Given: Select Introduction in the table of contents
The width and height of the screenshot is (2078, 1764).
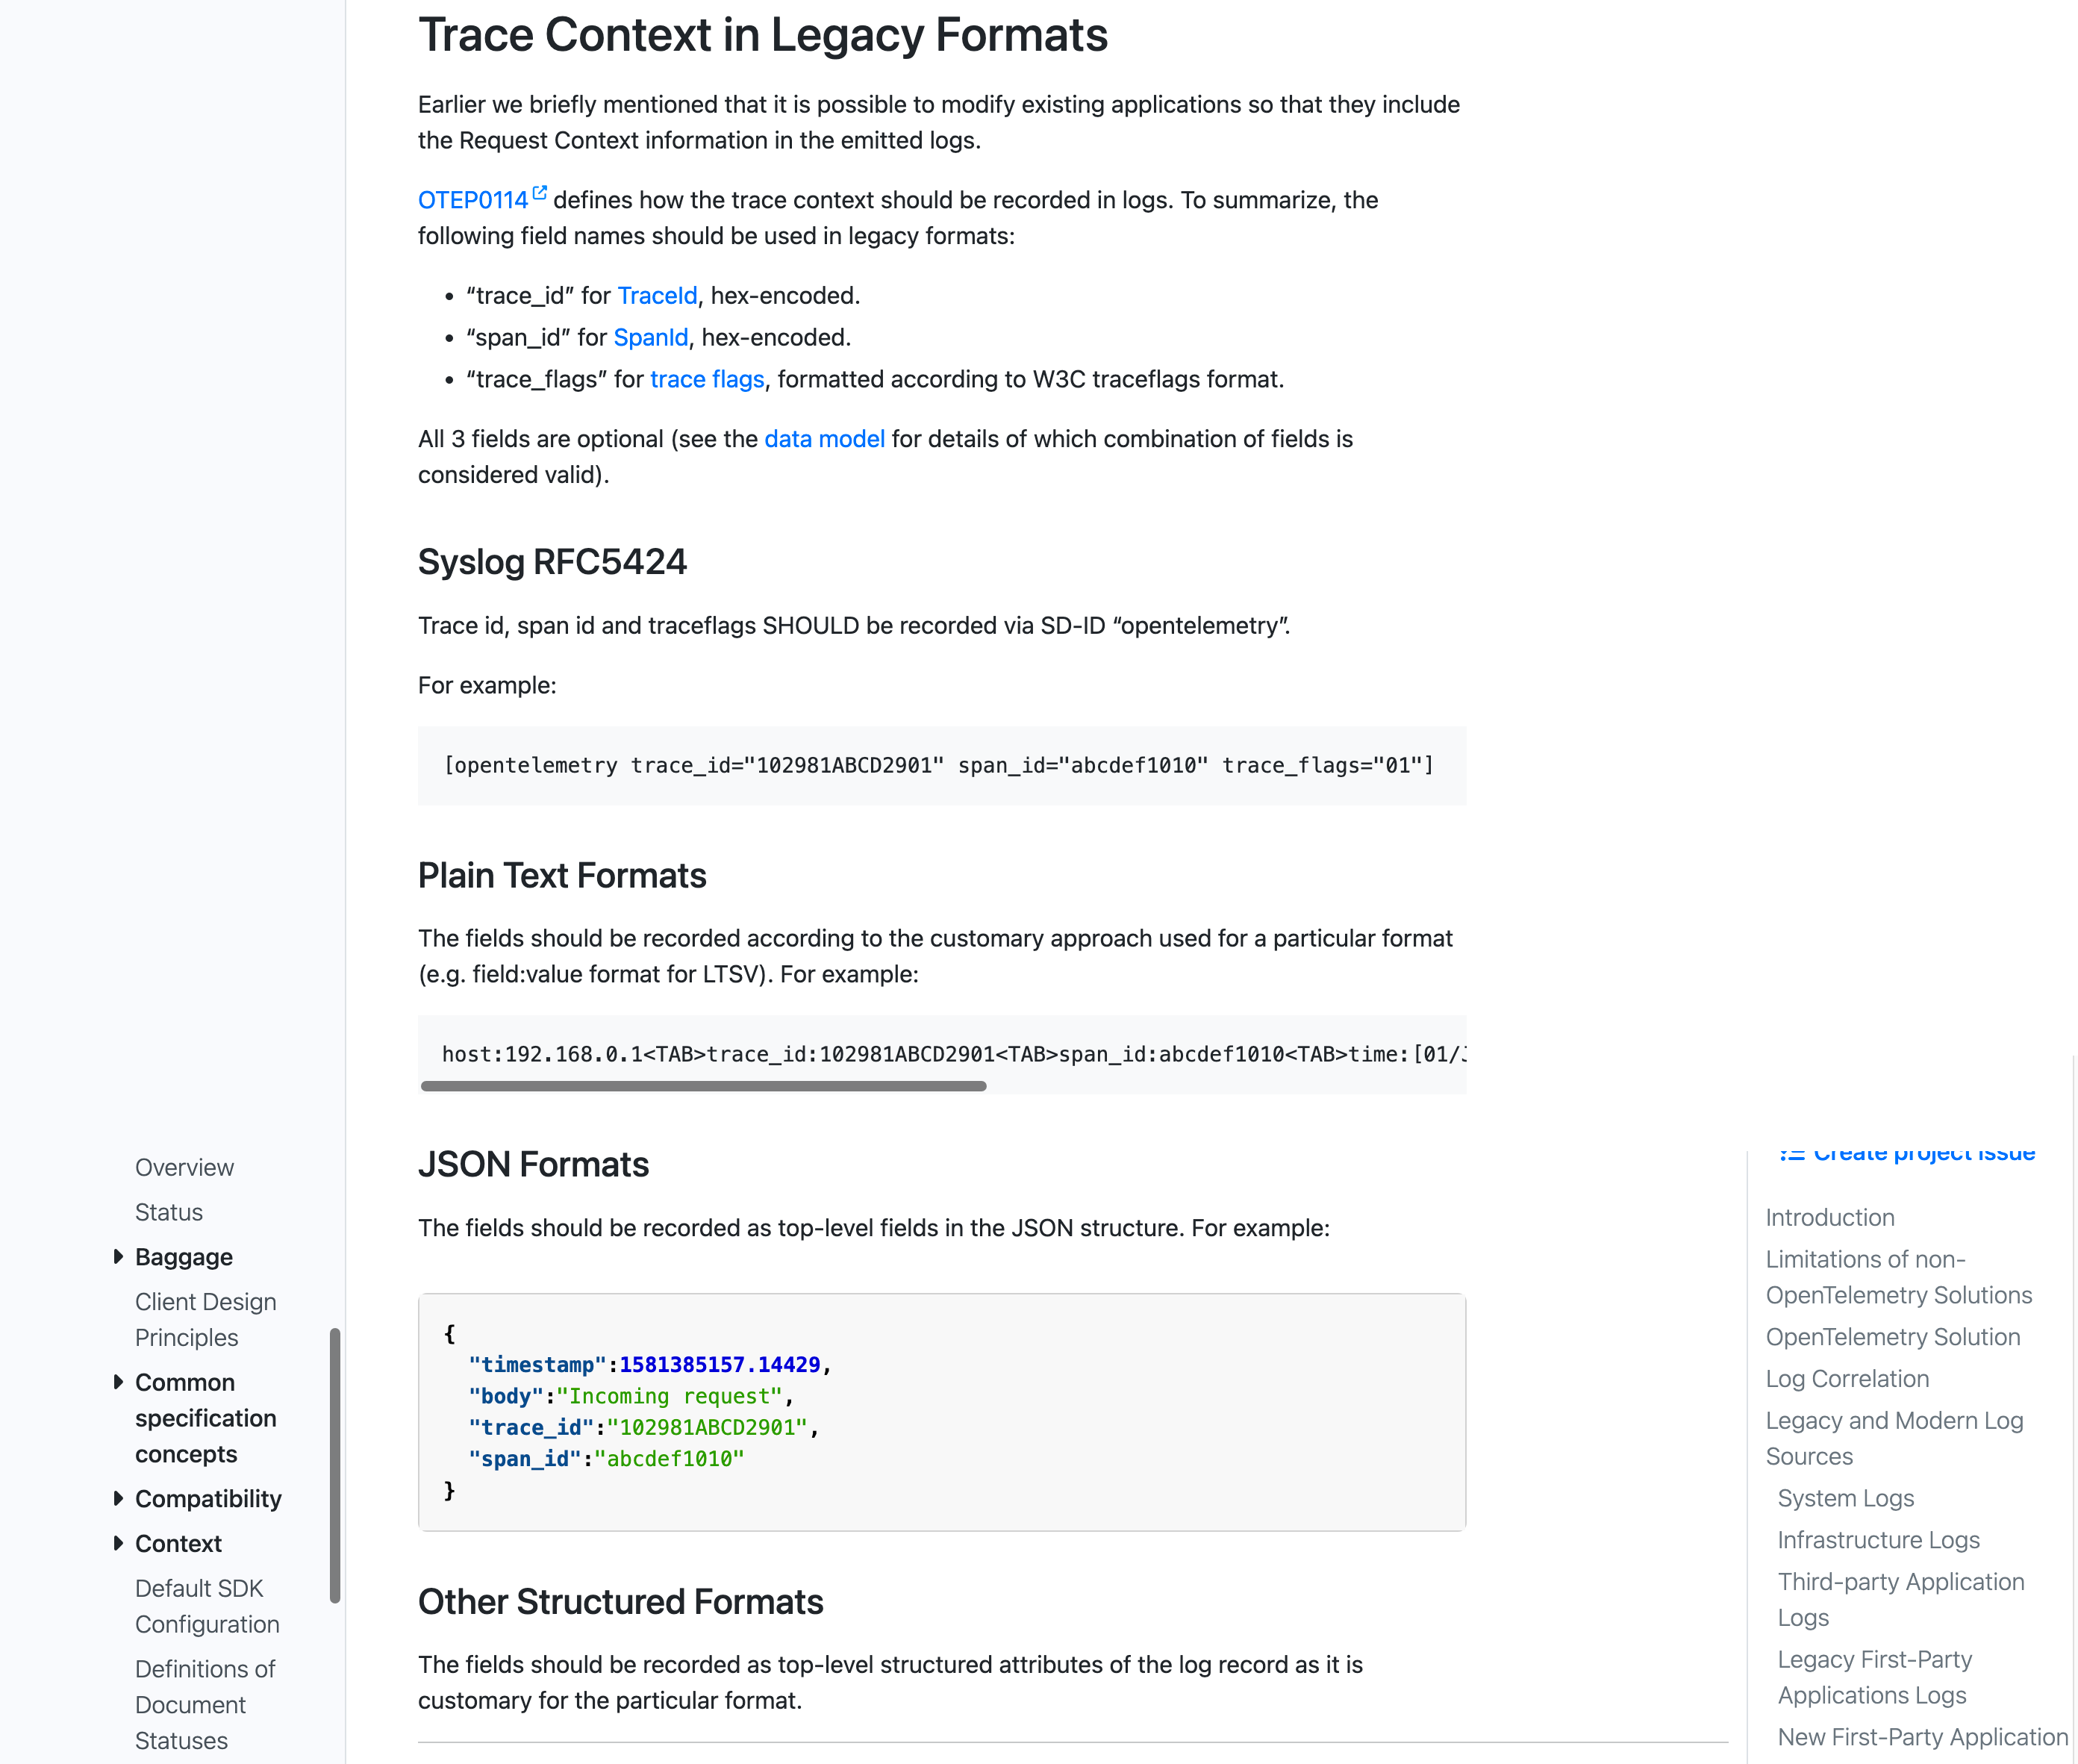Looking at the screenshot, I should [1829, 1217].
